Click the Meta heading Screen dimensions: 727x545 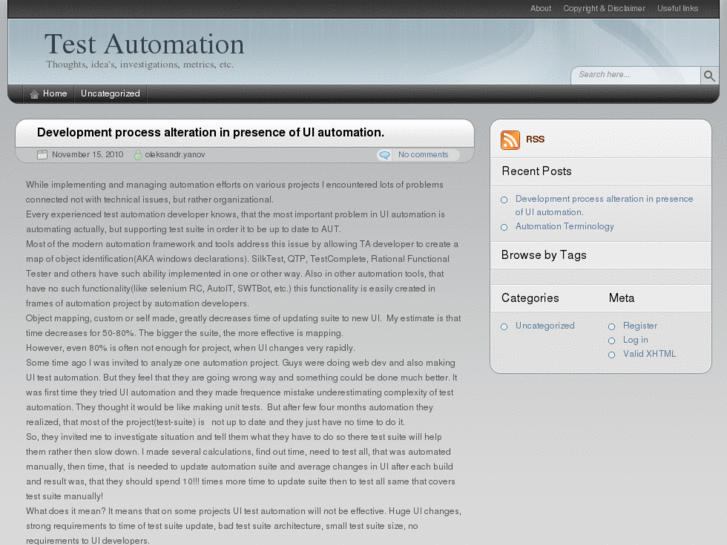[621, 298]
